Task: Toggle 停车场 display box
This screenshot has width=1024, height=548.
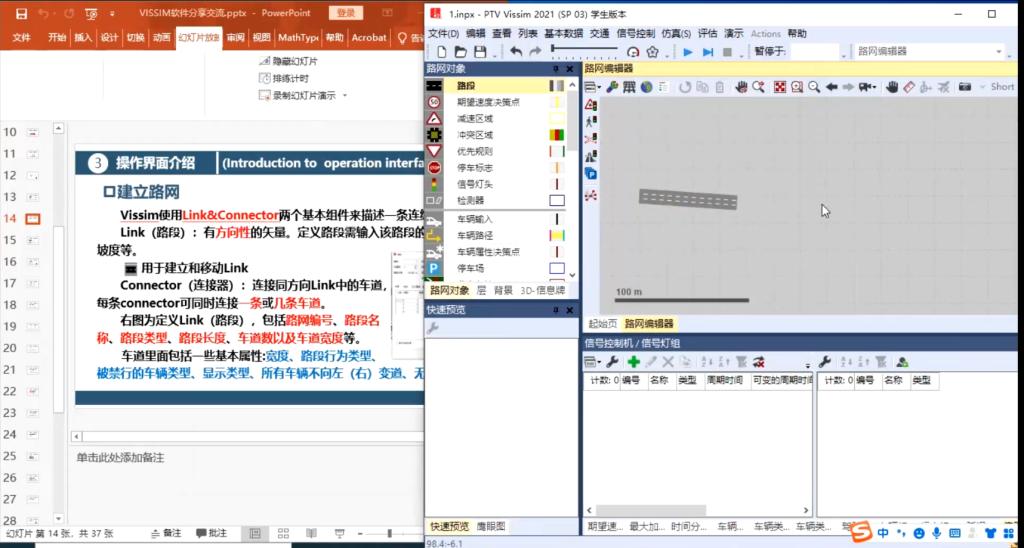Action: click(x=556, y=268)
